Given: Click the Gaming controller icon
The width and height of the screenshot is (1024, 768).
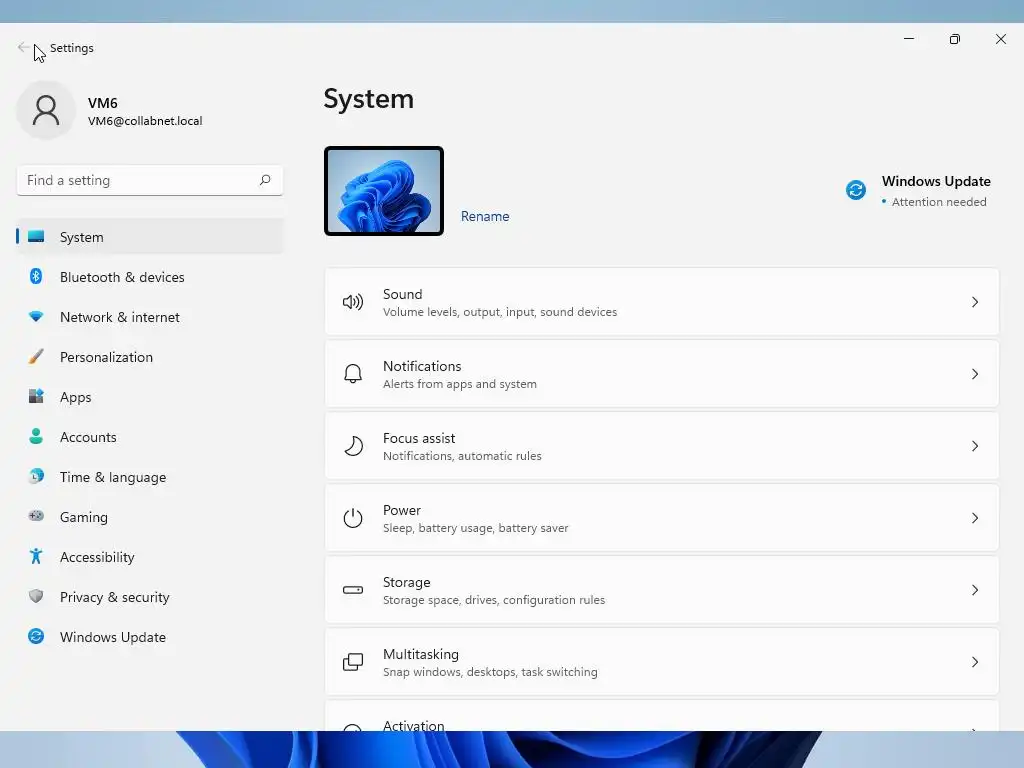Looking at the screenshot, I should pyautogui.click(x=36, y=516).
